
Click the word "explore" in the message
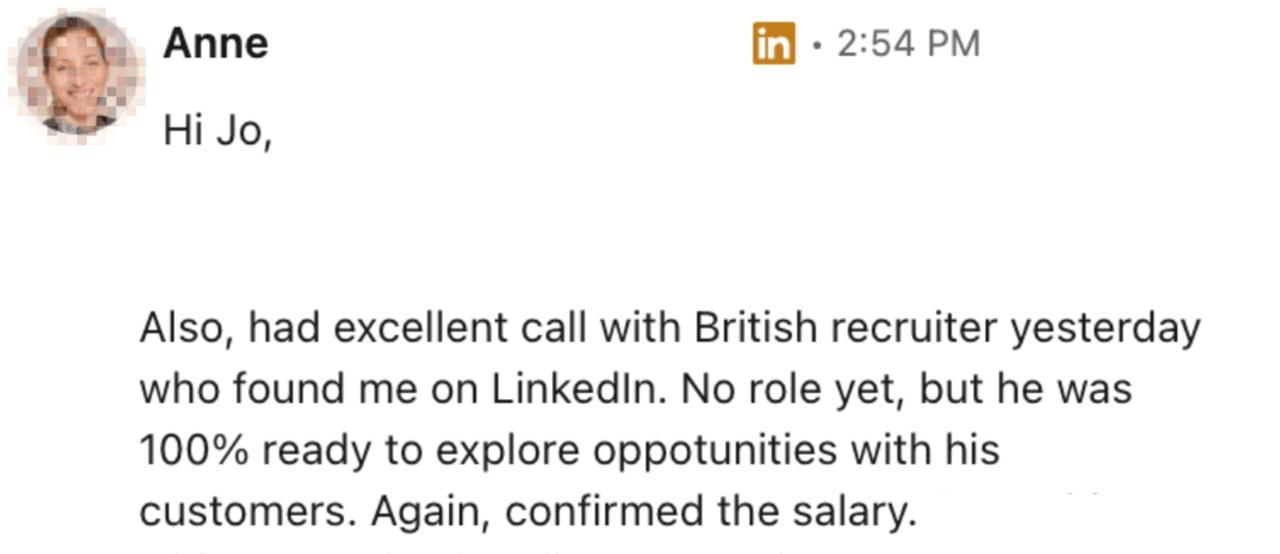(x=508, y=450)
